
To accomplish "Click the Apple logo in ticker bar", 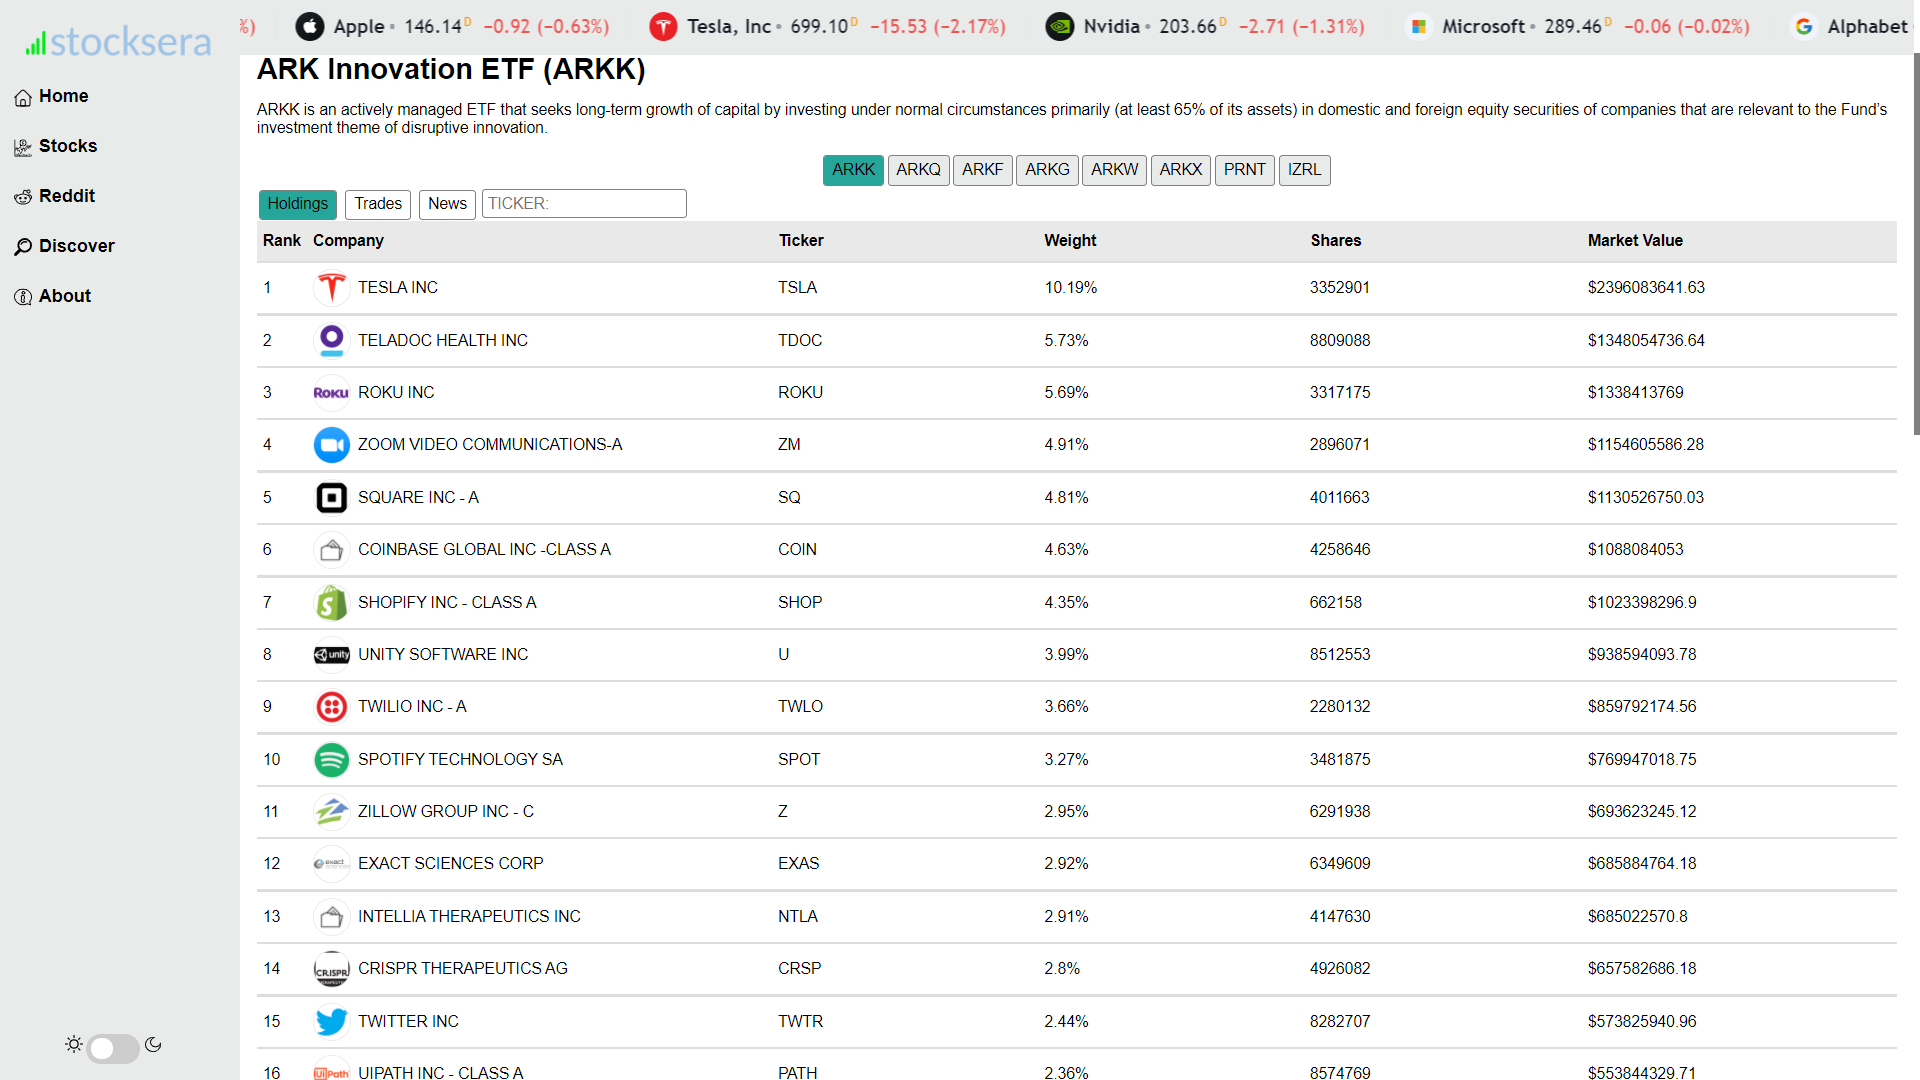I will click(310, 27).
